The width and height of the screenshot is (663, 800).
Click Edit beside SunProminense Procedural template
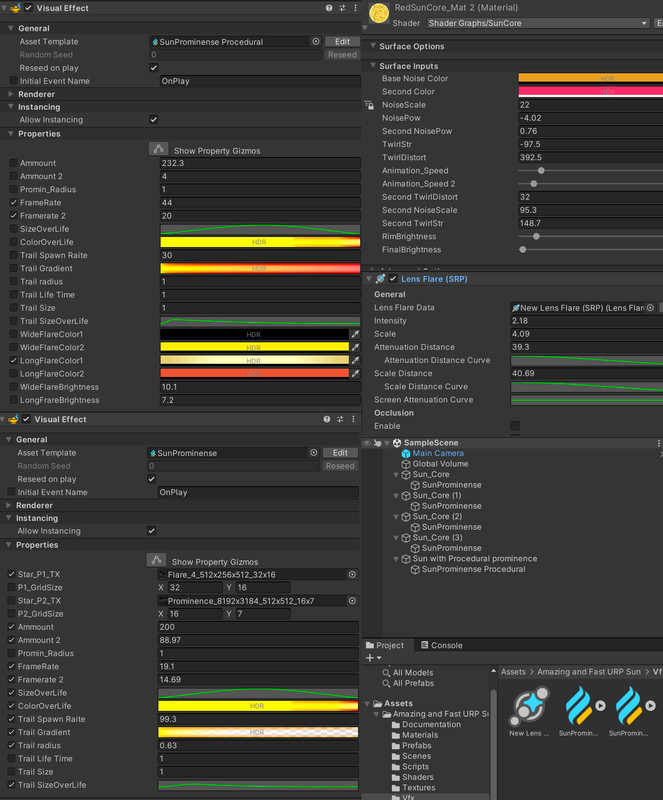pyautogui.click(x=342, y=41)
